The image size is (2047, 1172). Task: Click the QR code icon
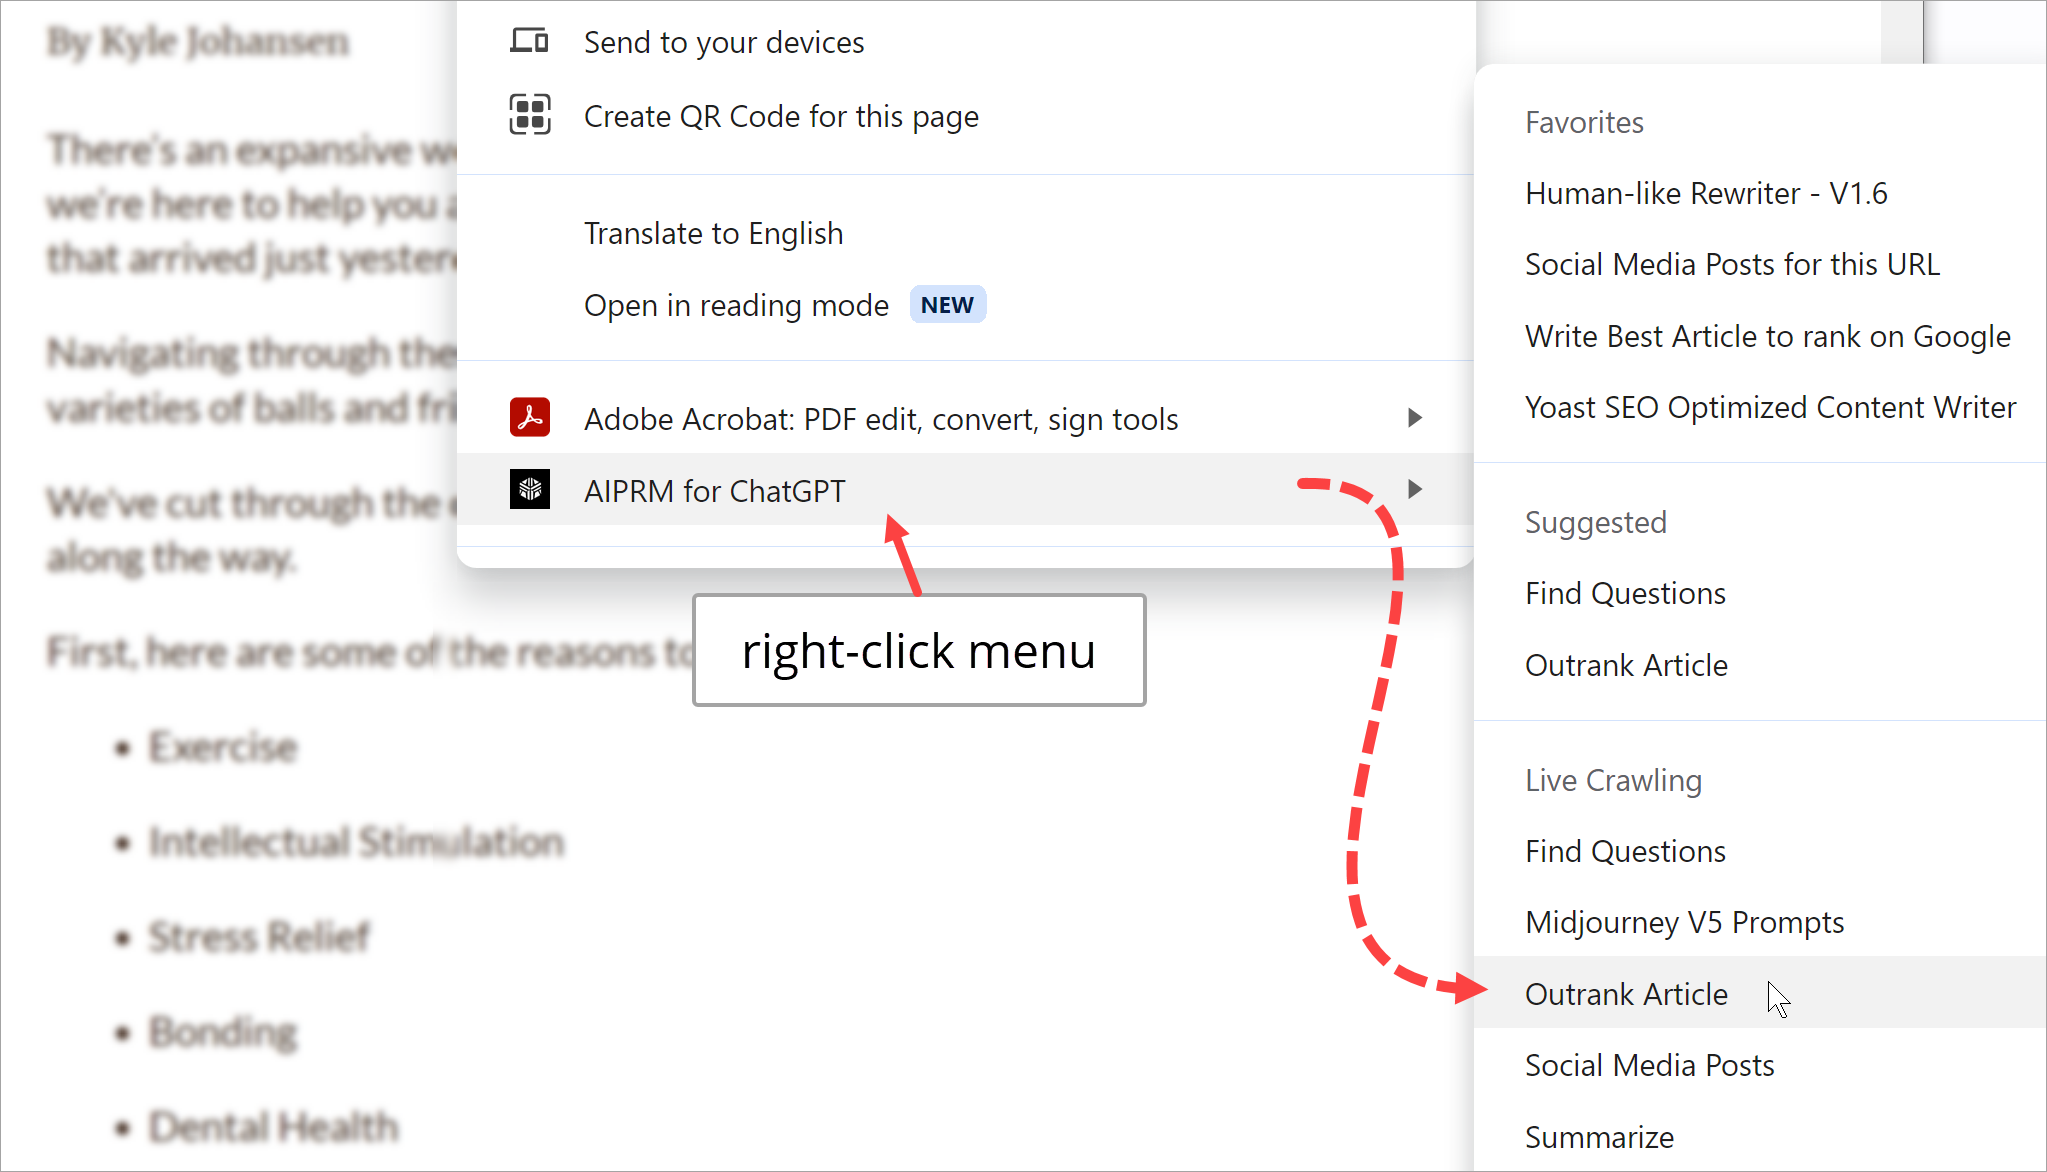pyautogui.click(x=529, y=115)
